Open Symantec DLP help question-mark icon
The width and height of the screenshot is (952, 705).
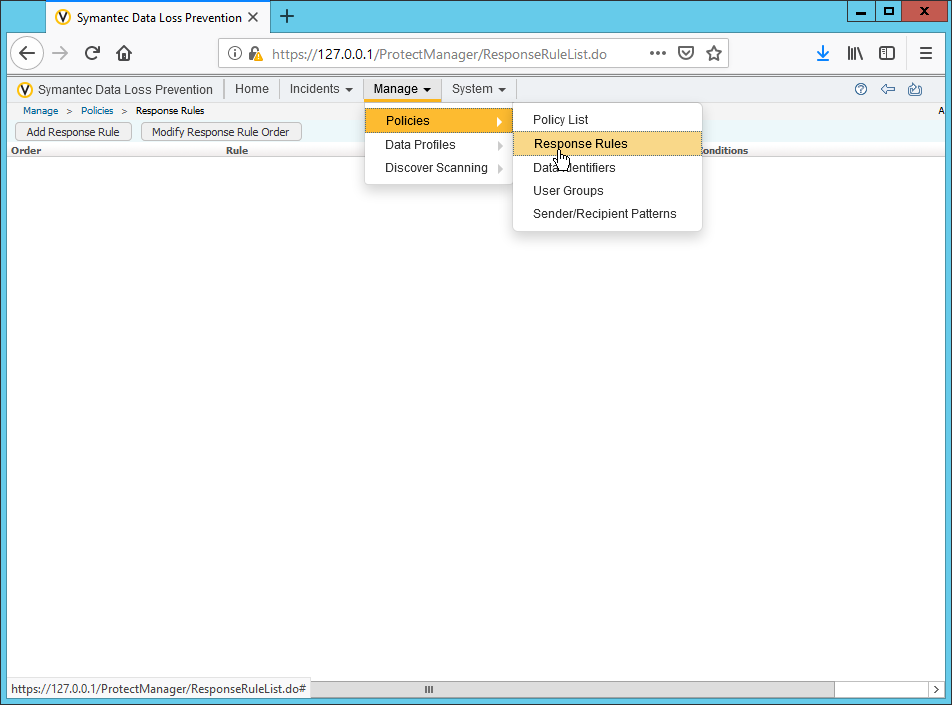tap(861, 89)
